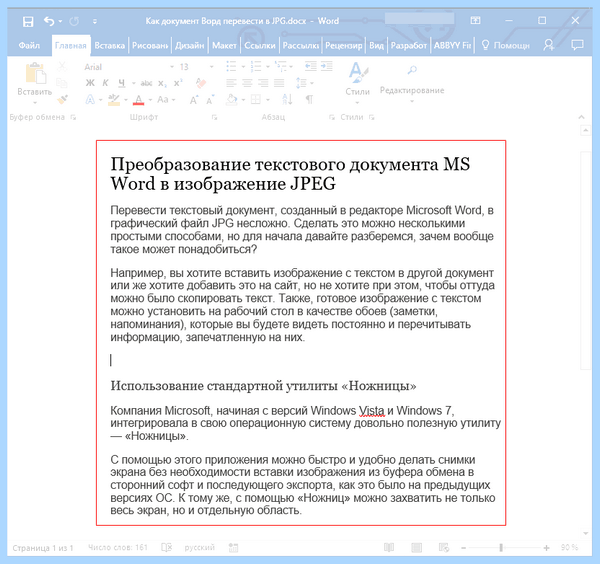Sort the text with the A-Z icon
The height and width of the screenshot is (564, 600).
tap(287, 100)
